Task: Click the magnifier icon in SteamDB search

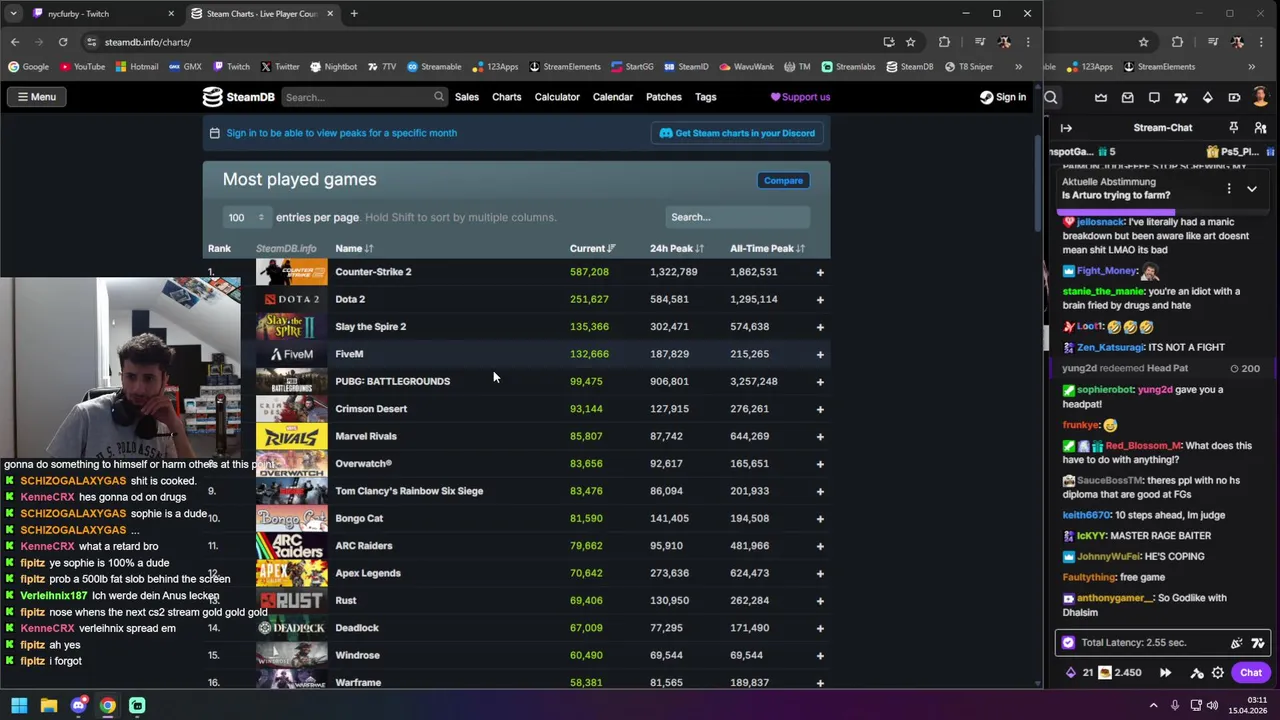Action: coord(438,97)
